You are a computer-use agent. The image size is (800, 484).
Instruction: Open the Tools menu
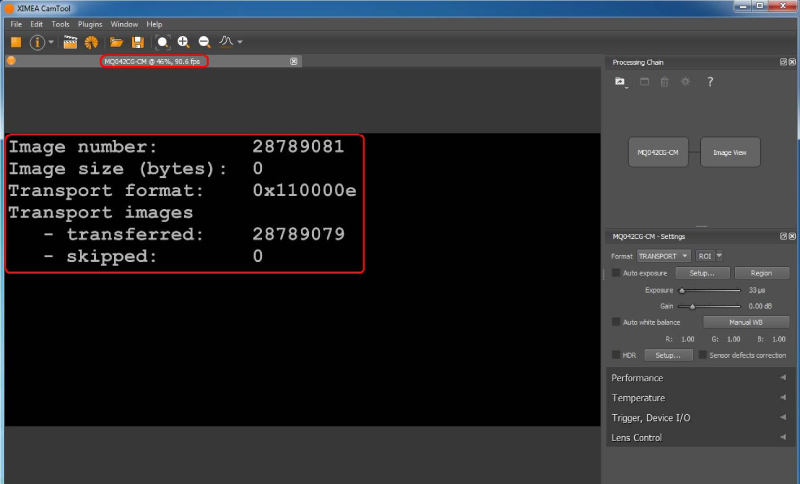(61, 23)
